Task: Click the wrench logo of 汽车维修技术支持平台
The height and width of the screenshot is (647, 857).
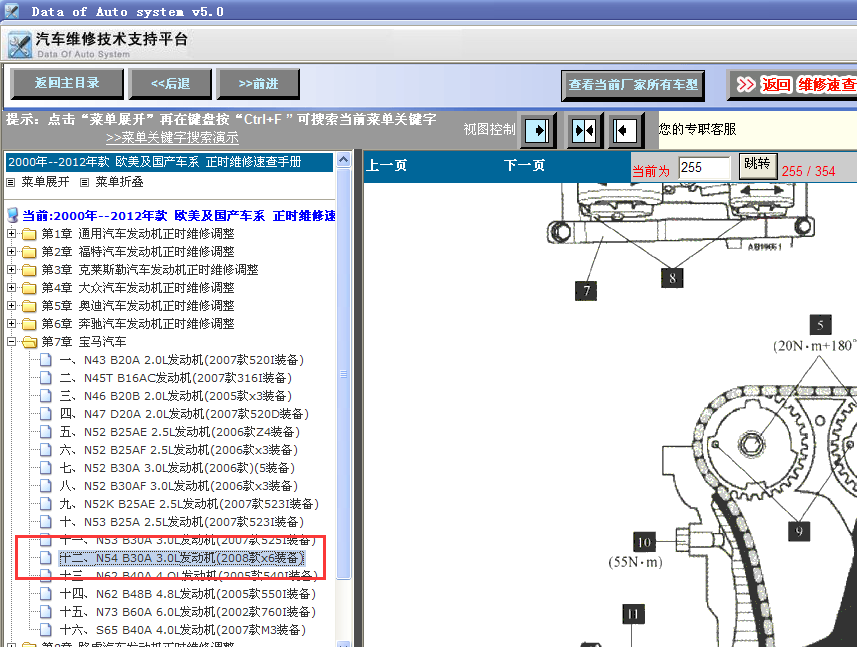Action: [20, 45]
